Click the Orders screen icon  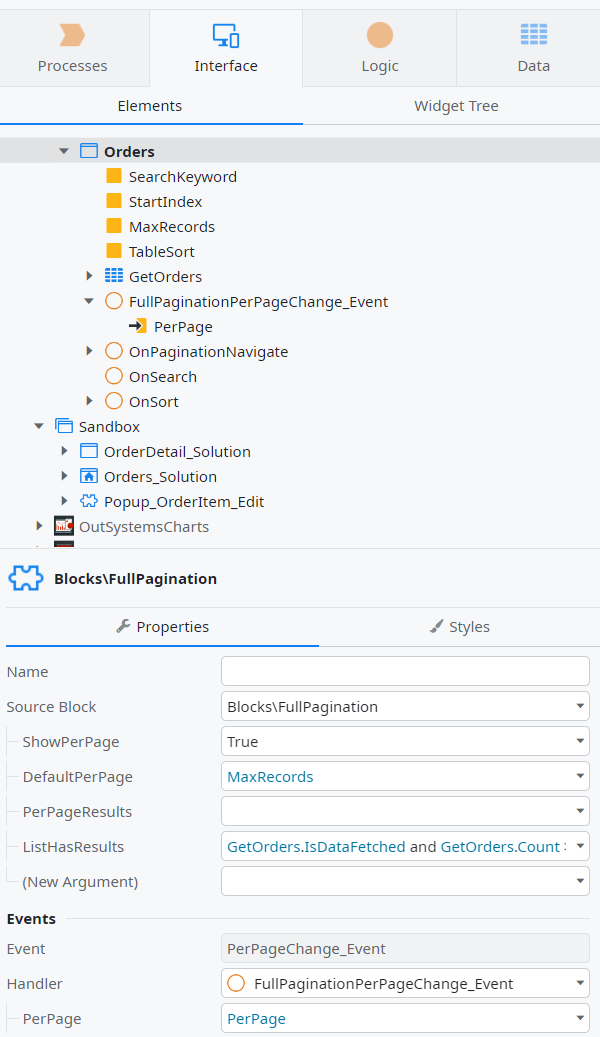click(89, 151)
